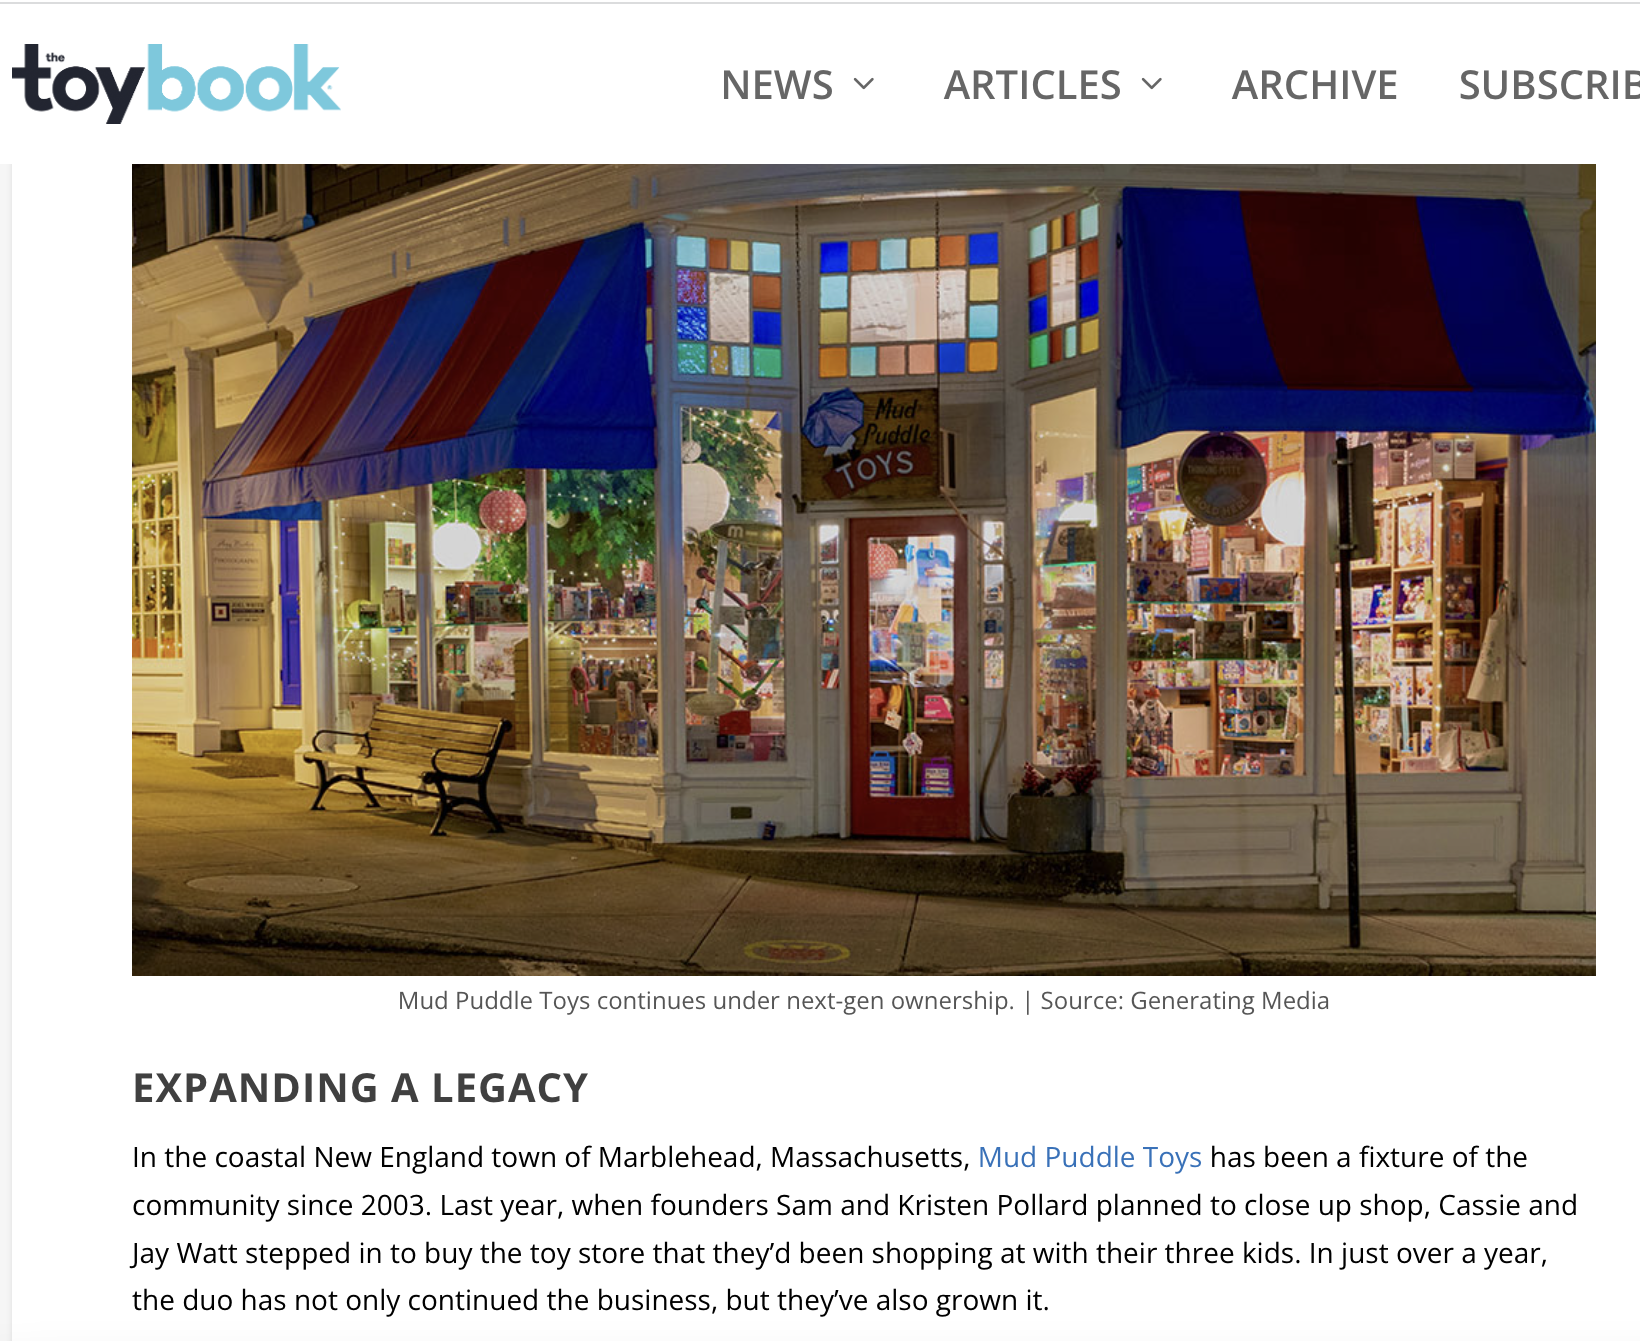Open the Toy Book homepage logo
The width and height of the screenshot is (1640, 1341).
click(x=176, y=83)
